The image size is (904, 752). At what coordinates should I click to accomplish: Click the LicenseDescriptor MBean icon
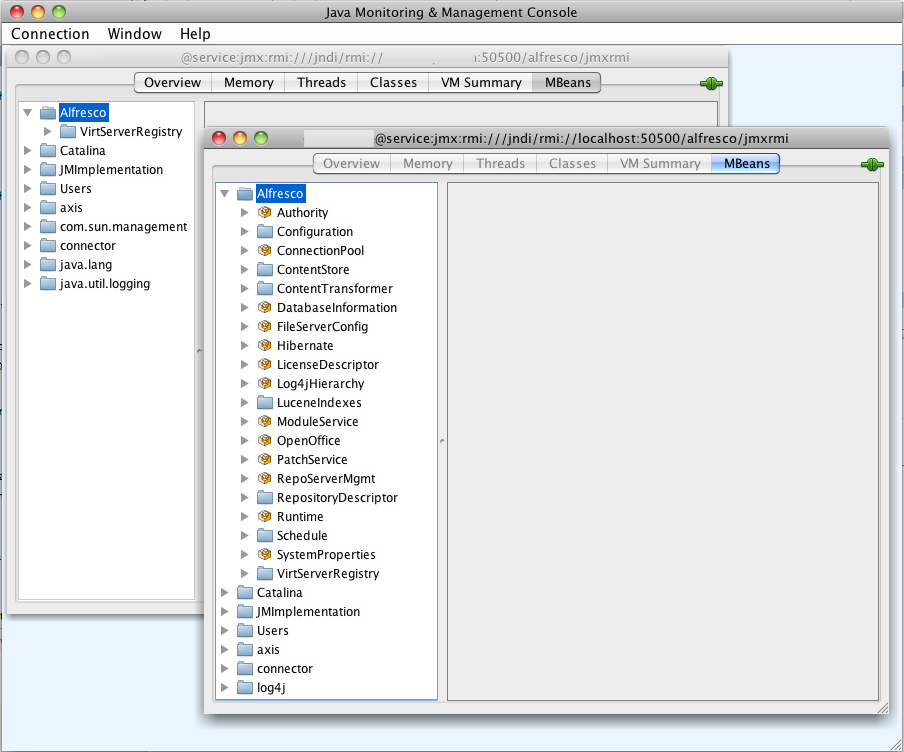[x=265, y=365]
